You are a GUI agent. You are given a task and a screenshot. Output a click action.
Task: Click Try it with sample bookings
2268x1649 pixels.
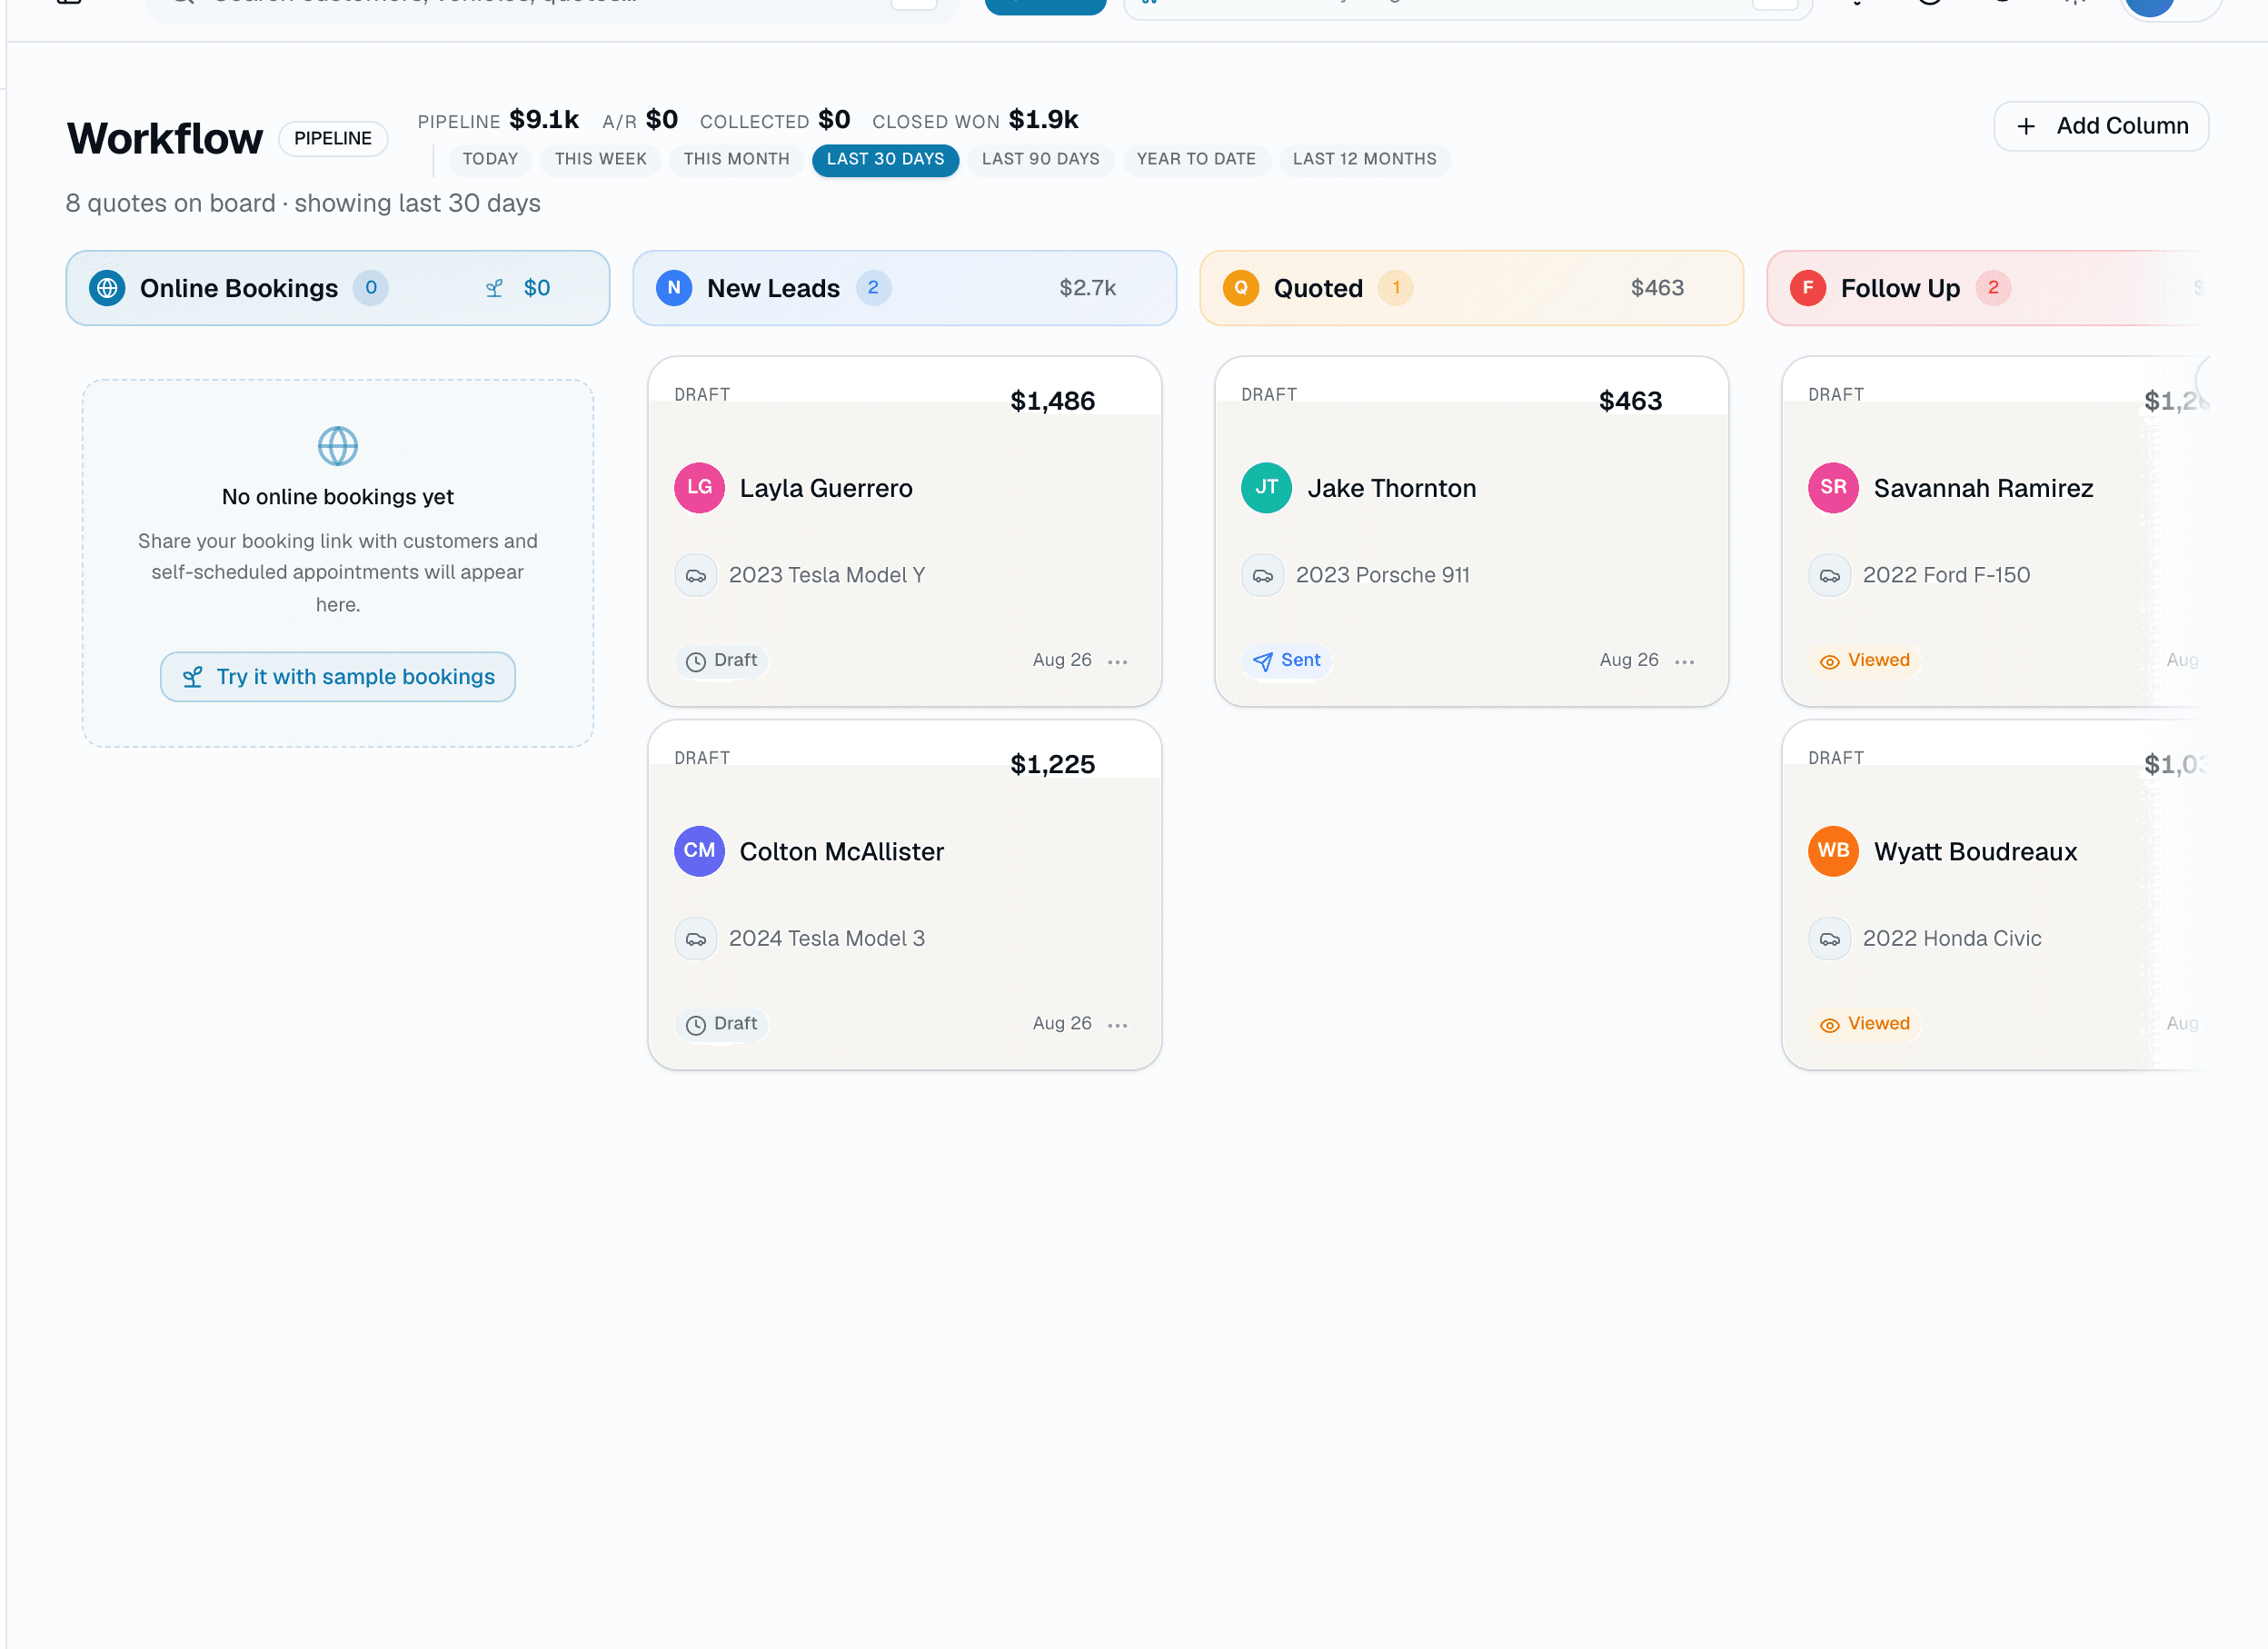[x=338, y=677]
